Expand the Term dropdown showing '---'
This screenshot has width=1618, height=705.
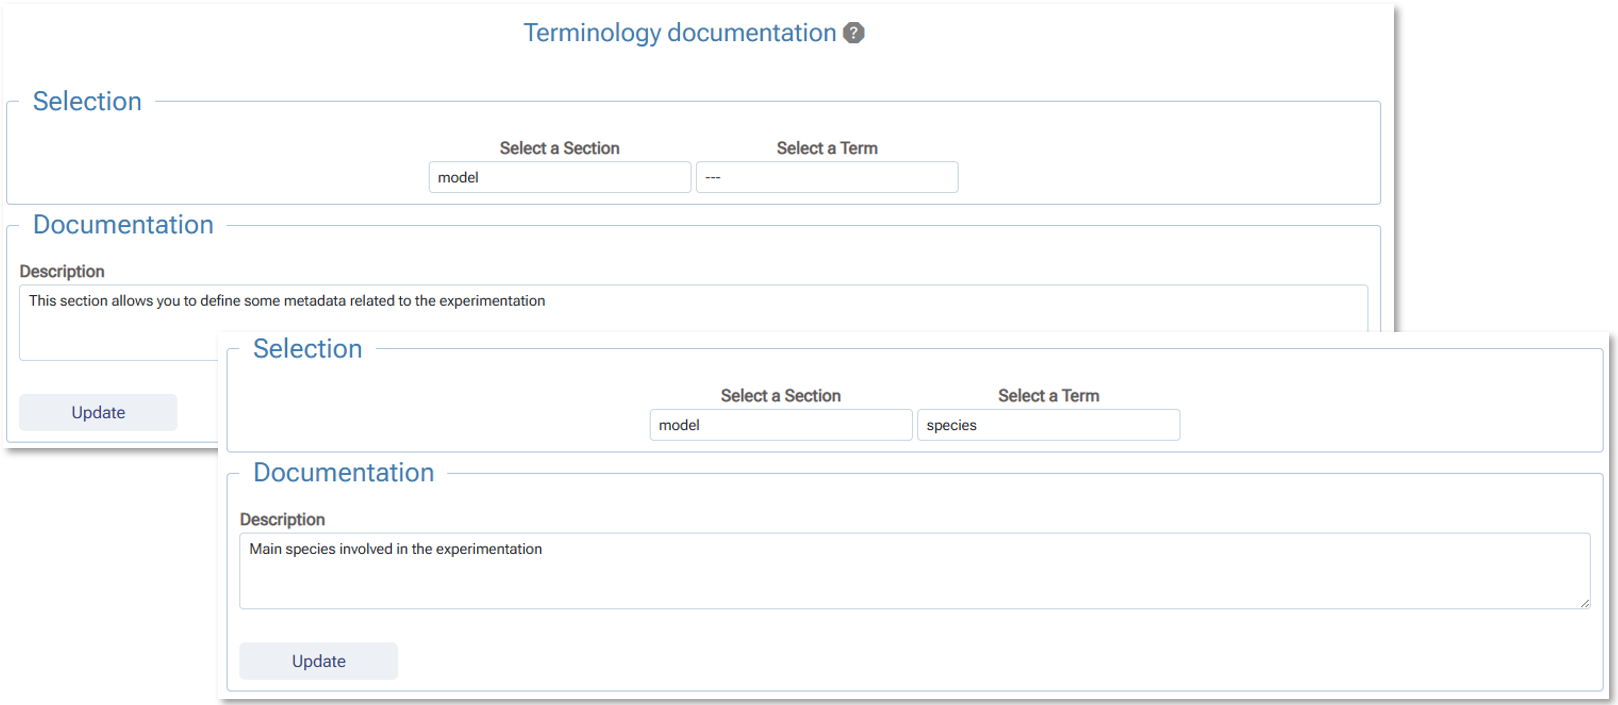(x=827, y=177)
